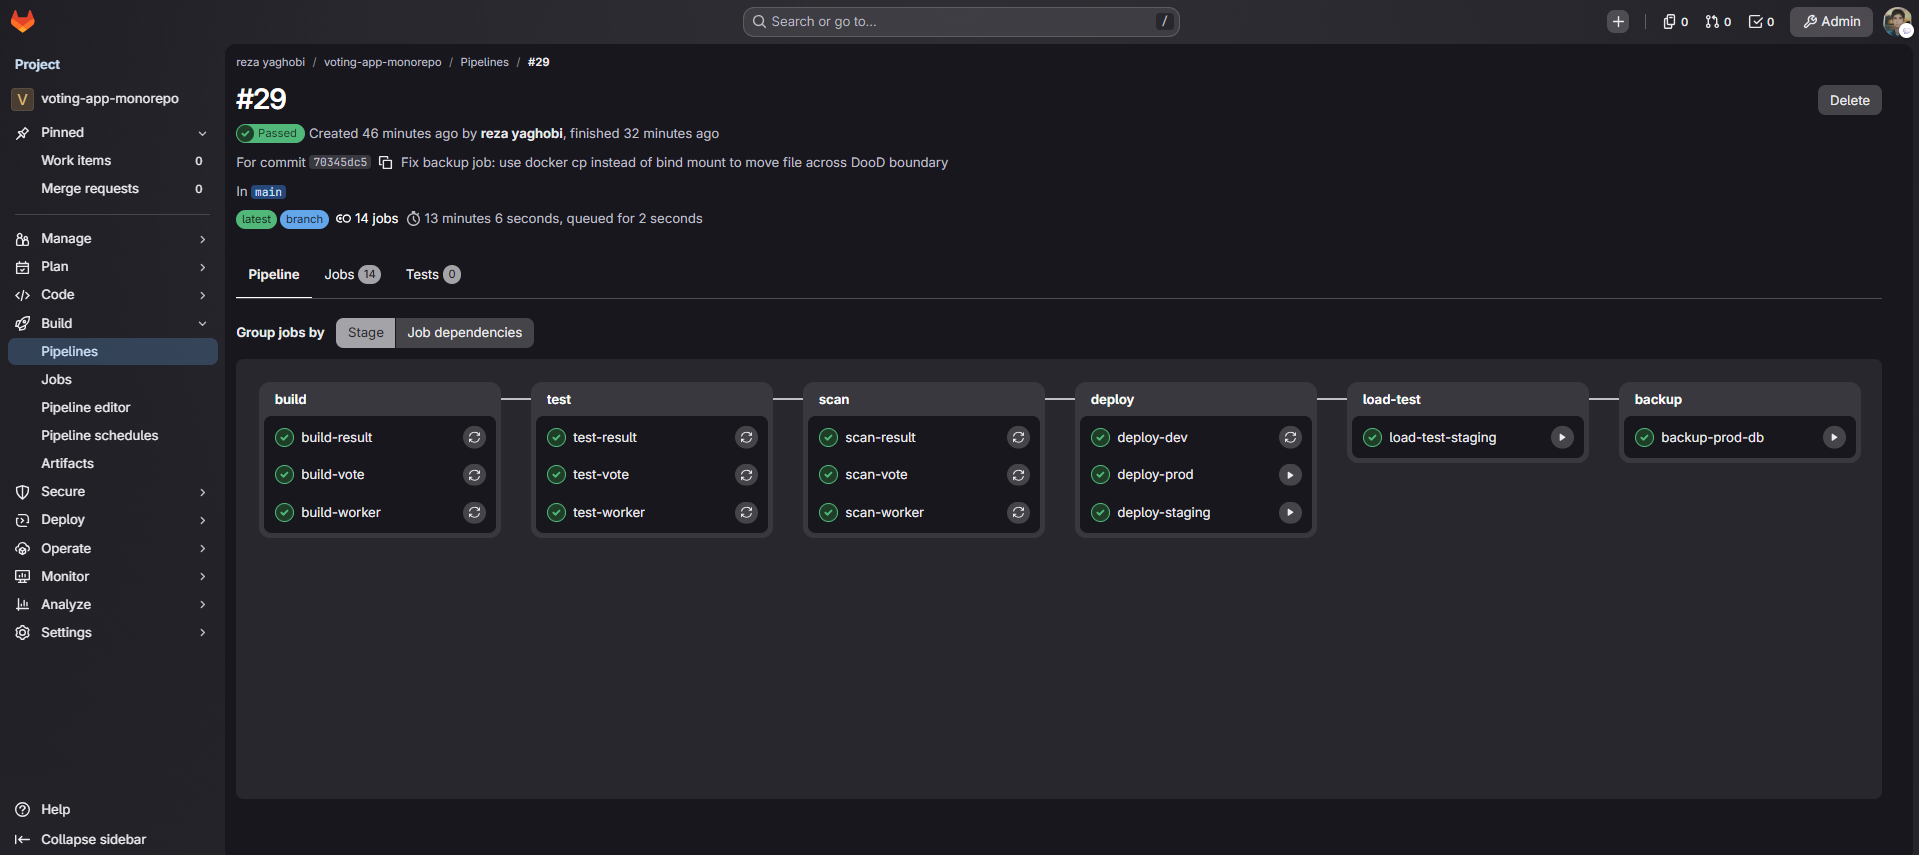This screenshot has width=1919, height=855.
Task: Run the deploy-prod manual job
Action: (1290, 475)
